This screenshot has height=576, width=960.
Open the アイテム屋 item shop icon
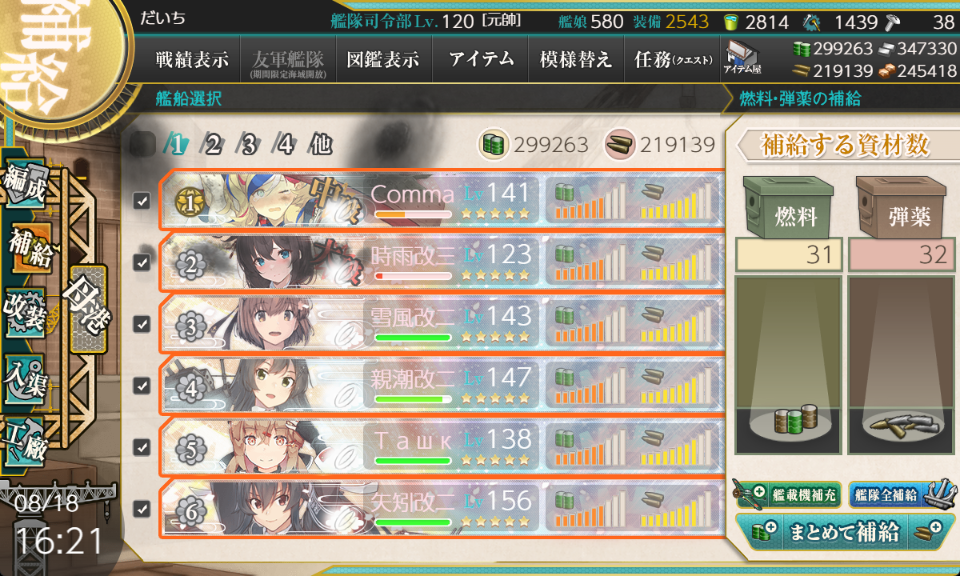pos(741,58)
